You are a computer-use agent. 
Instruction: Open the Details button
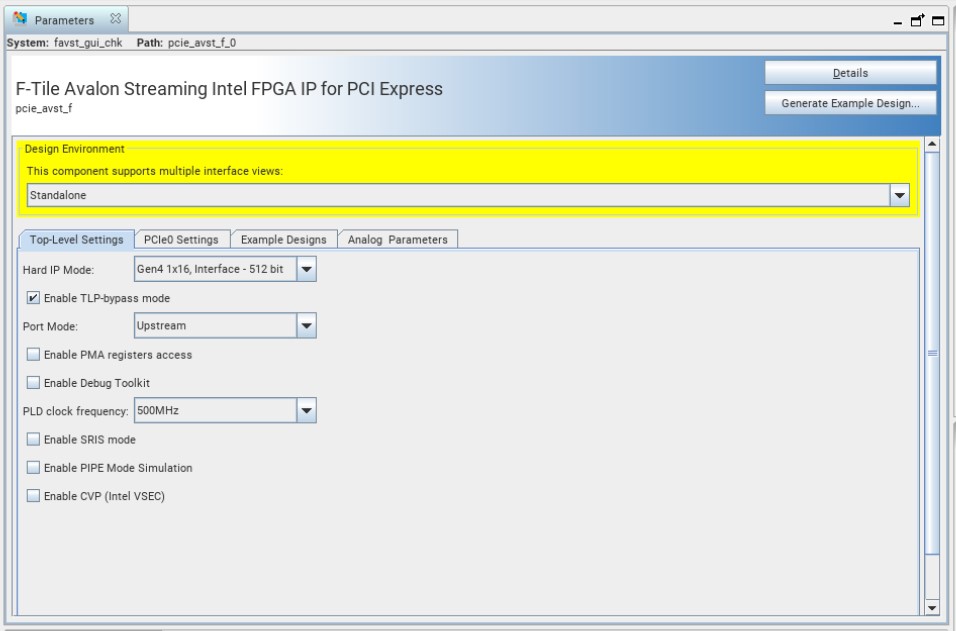(x=850, y=73)
